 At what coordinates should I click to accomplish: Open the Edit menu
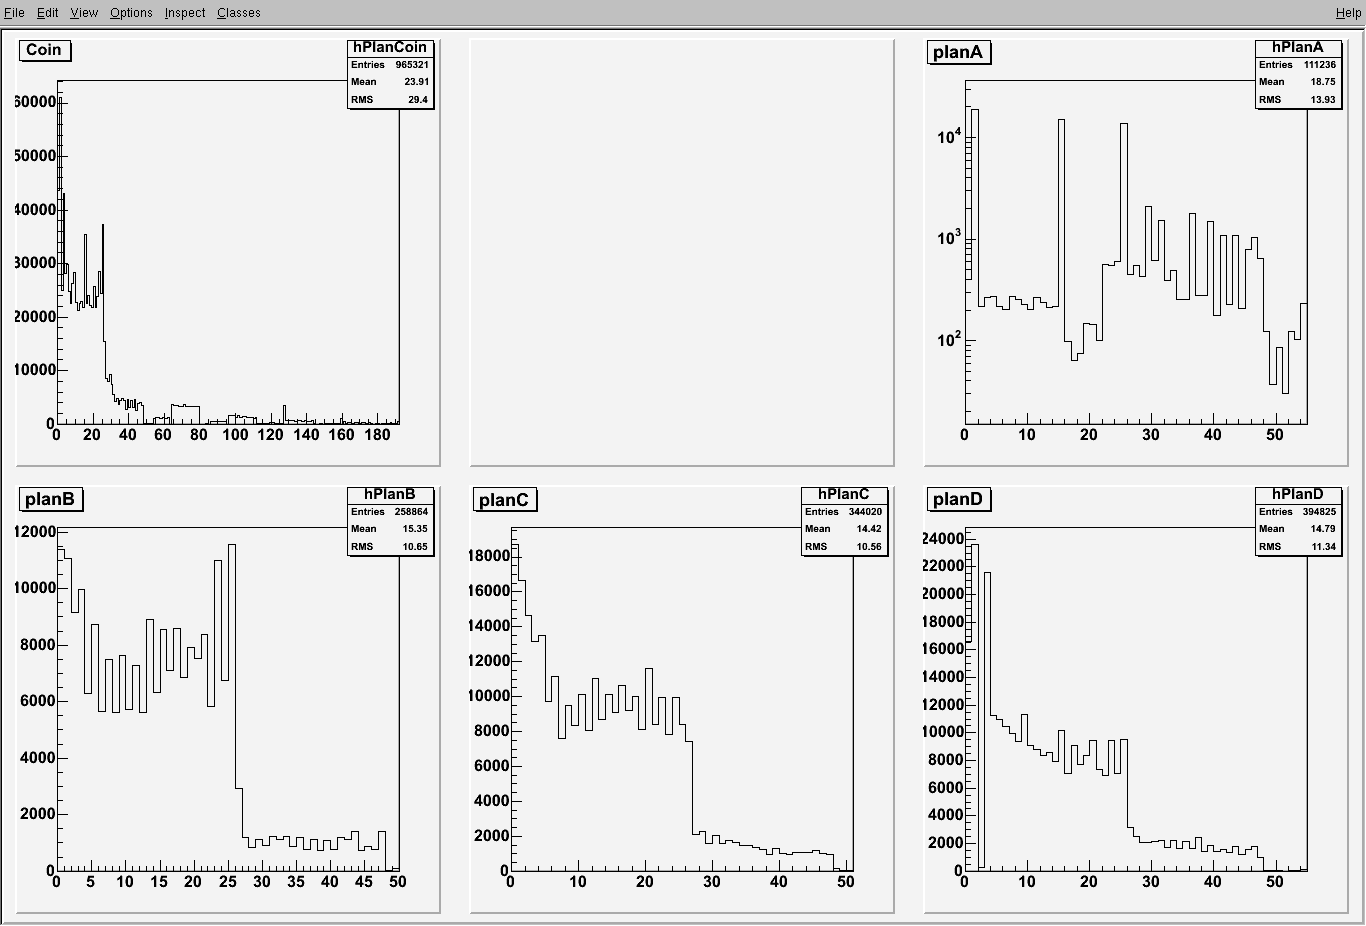pos(48,13)
